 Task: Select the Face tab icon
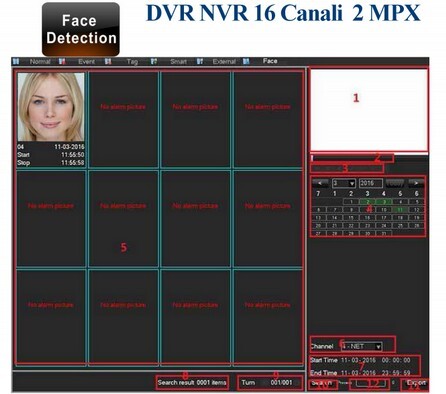coord(246,61)
